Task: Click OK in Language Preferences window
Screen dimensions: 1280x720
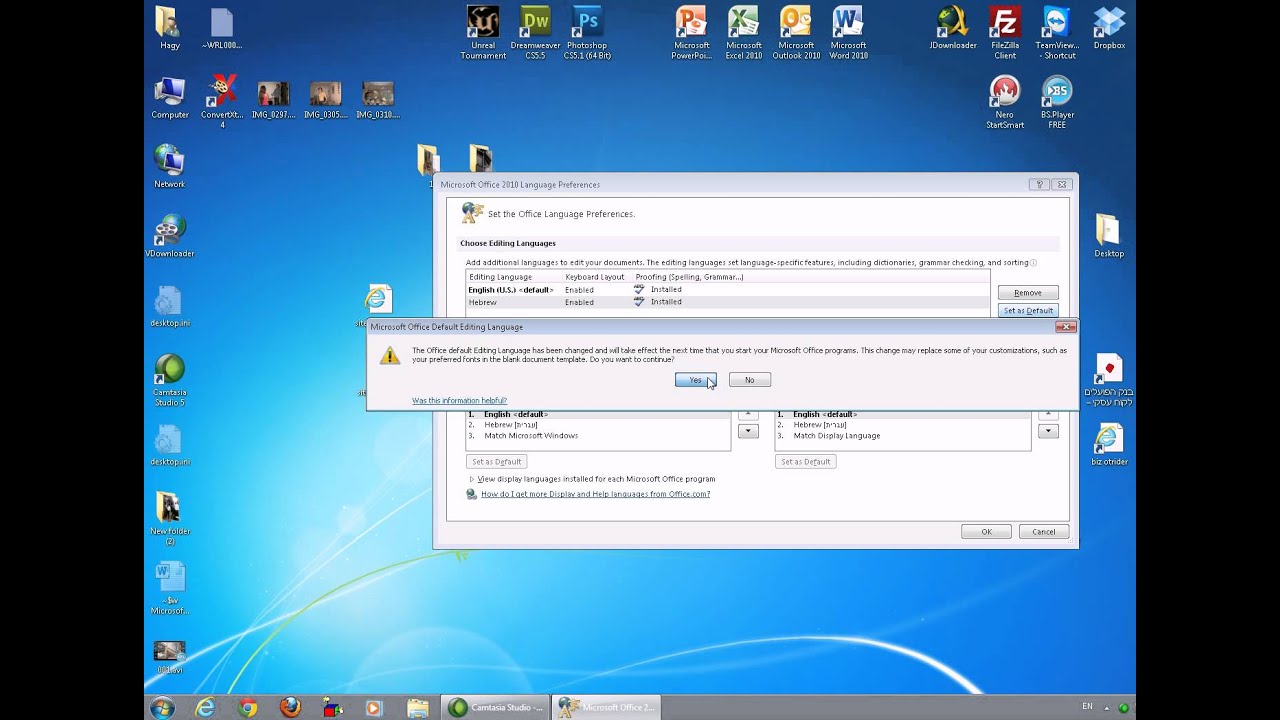Action: tap(986, 532)
